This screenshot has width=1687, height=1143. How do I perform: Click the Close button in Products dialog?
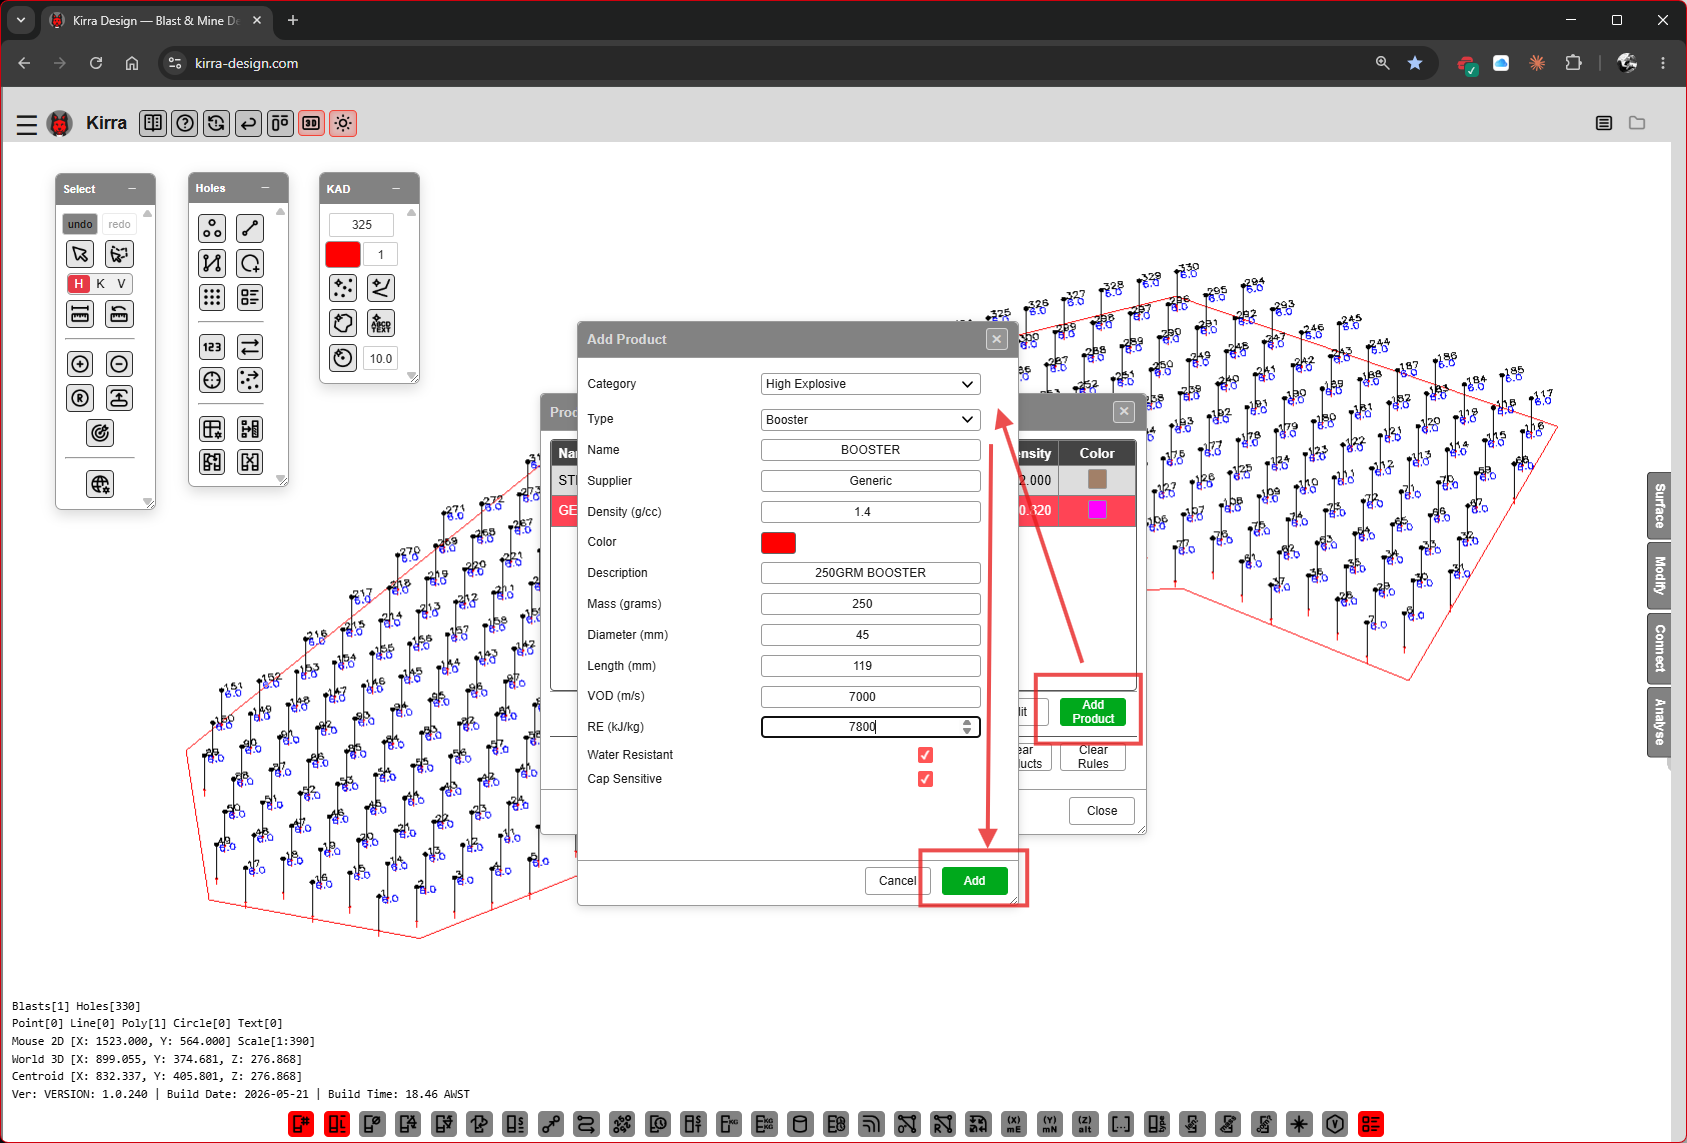tap(1102, 811)
